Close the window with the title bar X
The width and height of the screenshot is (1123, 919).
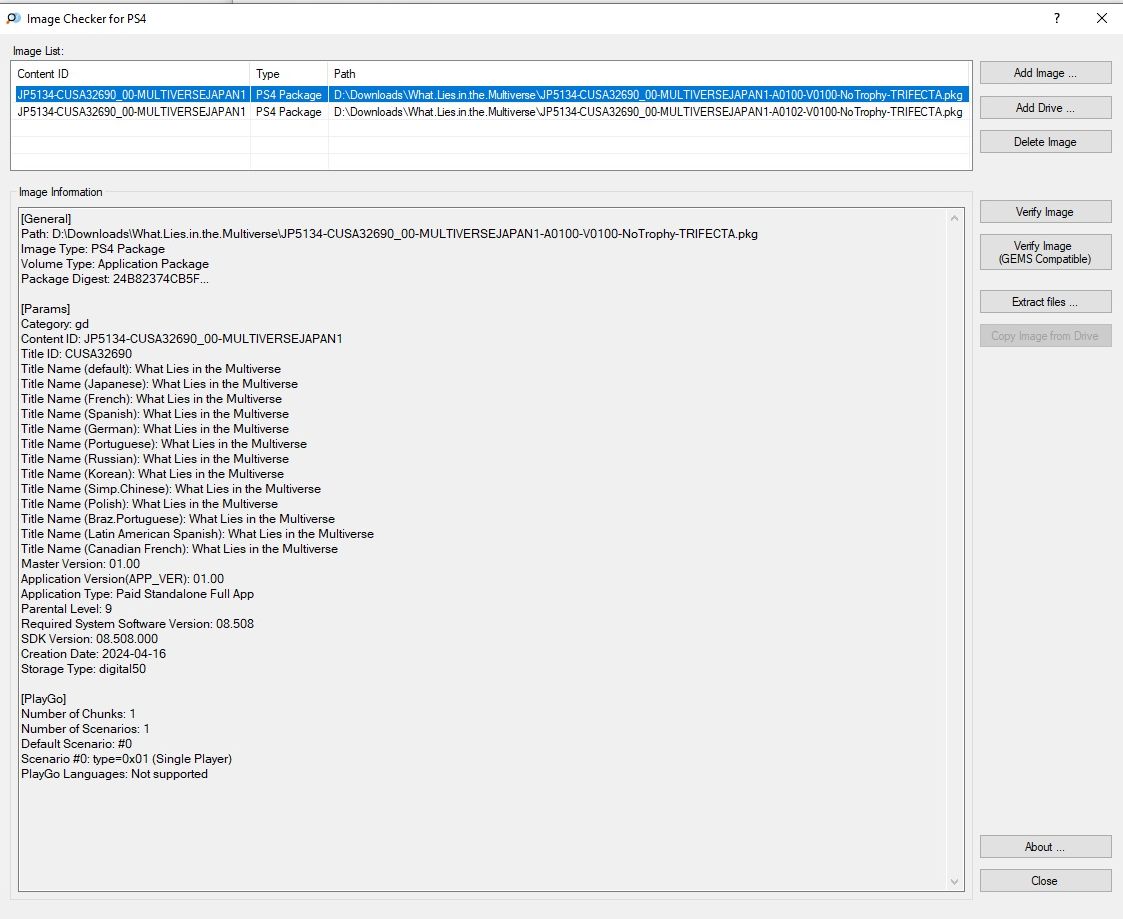click(x=1102, y=18)
